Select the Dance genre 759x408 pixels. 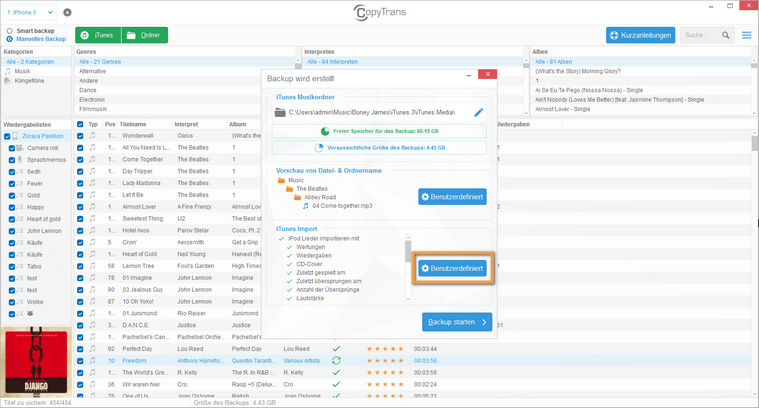pyautogui.click(x=88, y=90)
